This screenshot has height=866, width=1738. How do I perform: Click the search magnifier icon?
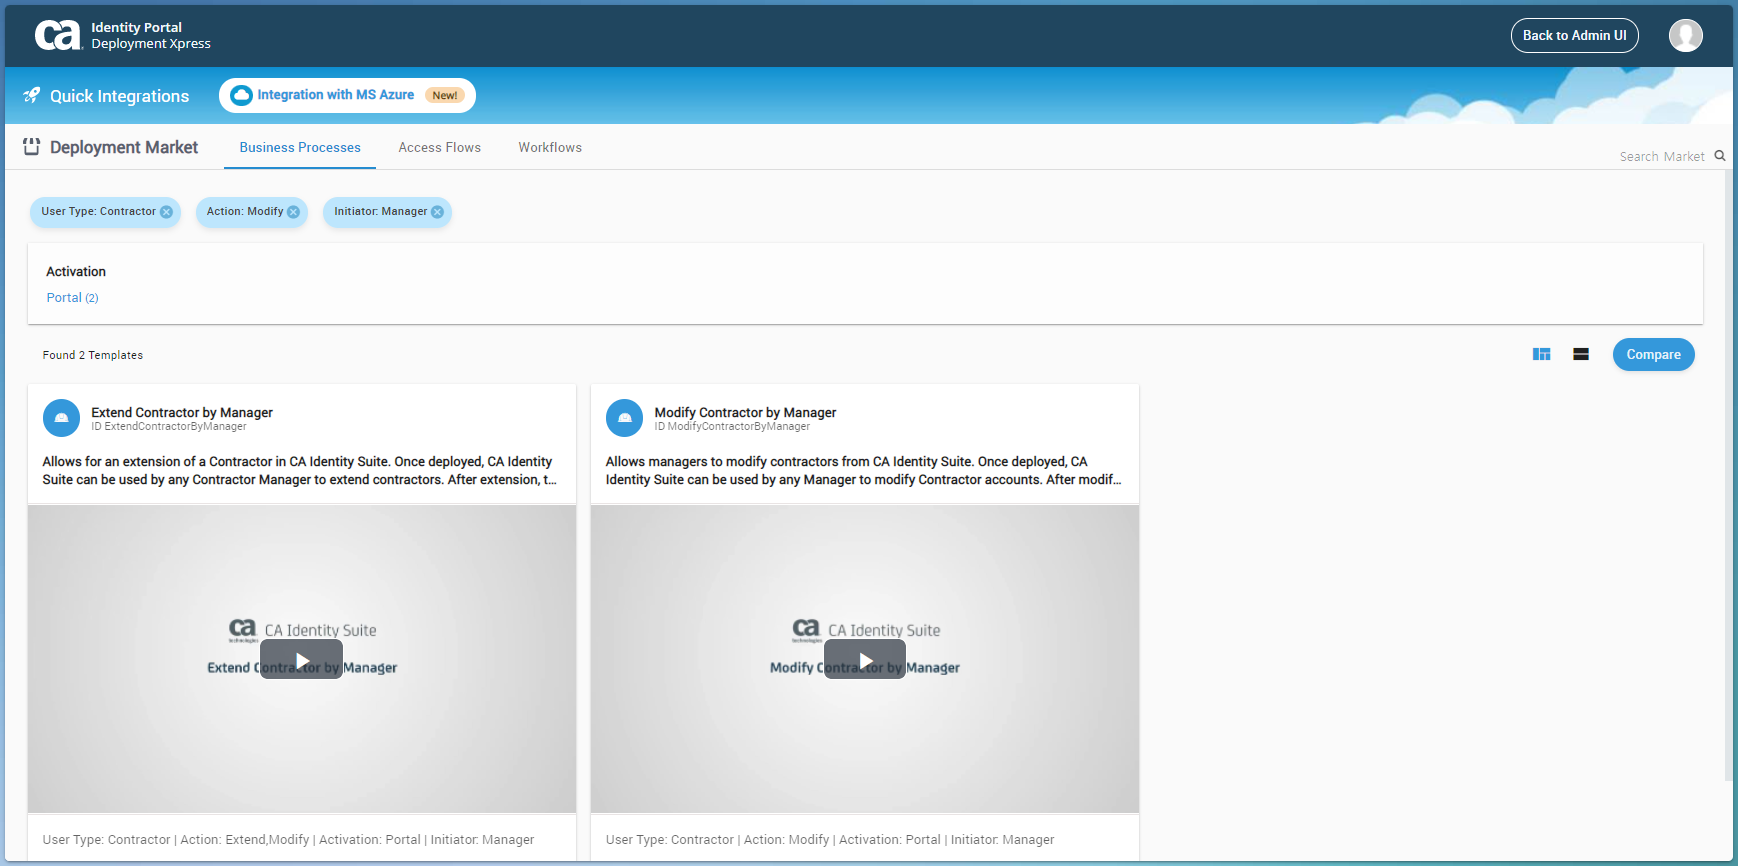[1720, 156]
